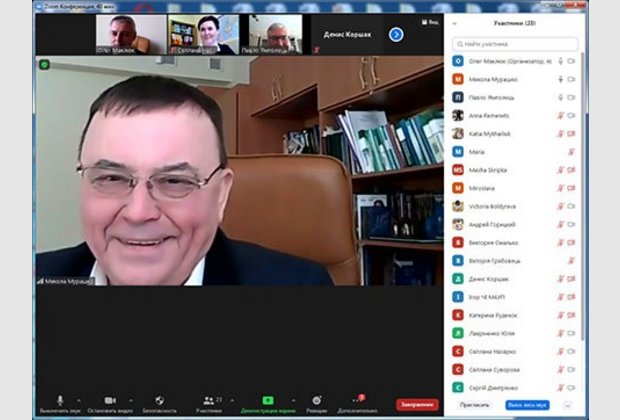Toggle microphone for Павло Янполець in list

click(560, 98)
